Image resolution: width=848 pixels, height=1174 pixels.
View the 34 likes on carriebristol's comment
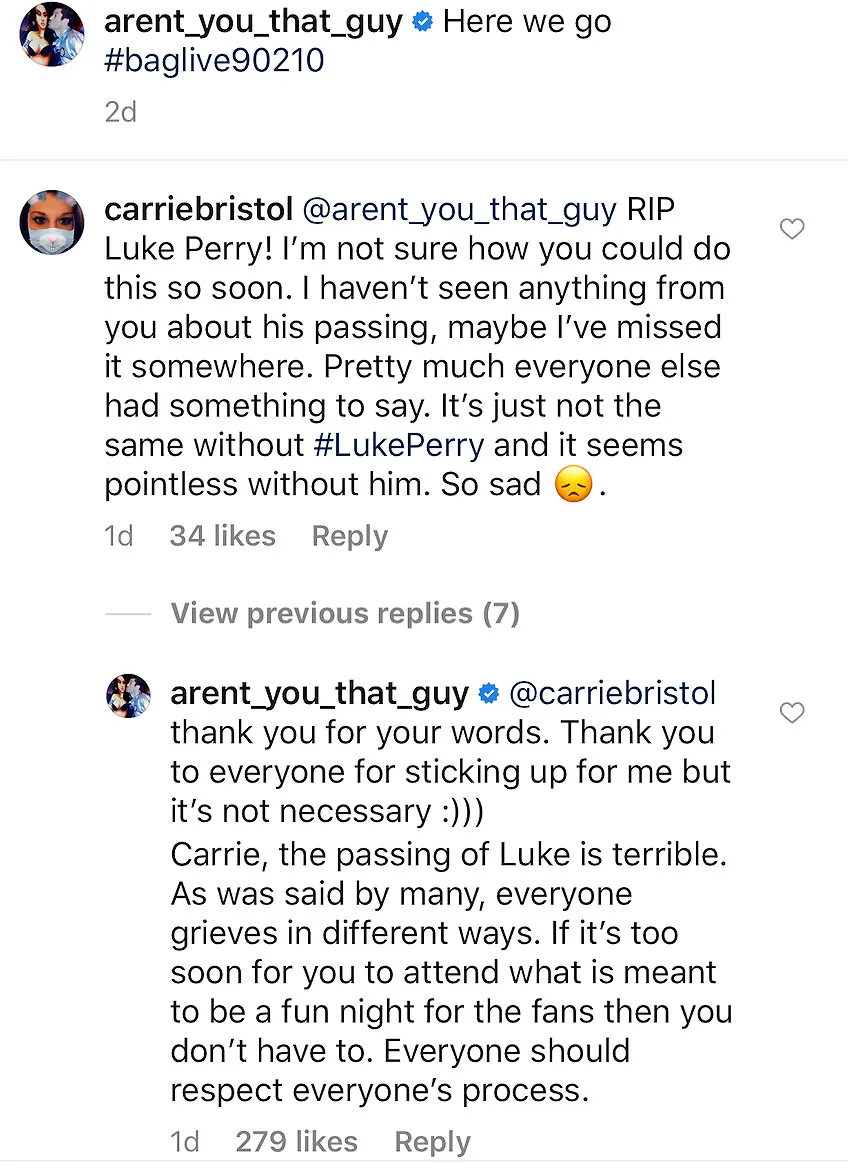pos(222,536)
